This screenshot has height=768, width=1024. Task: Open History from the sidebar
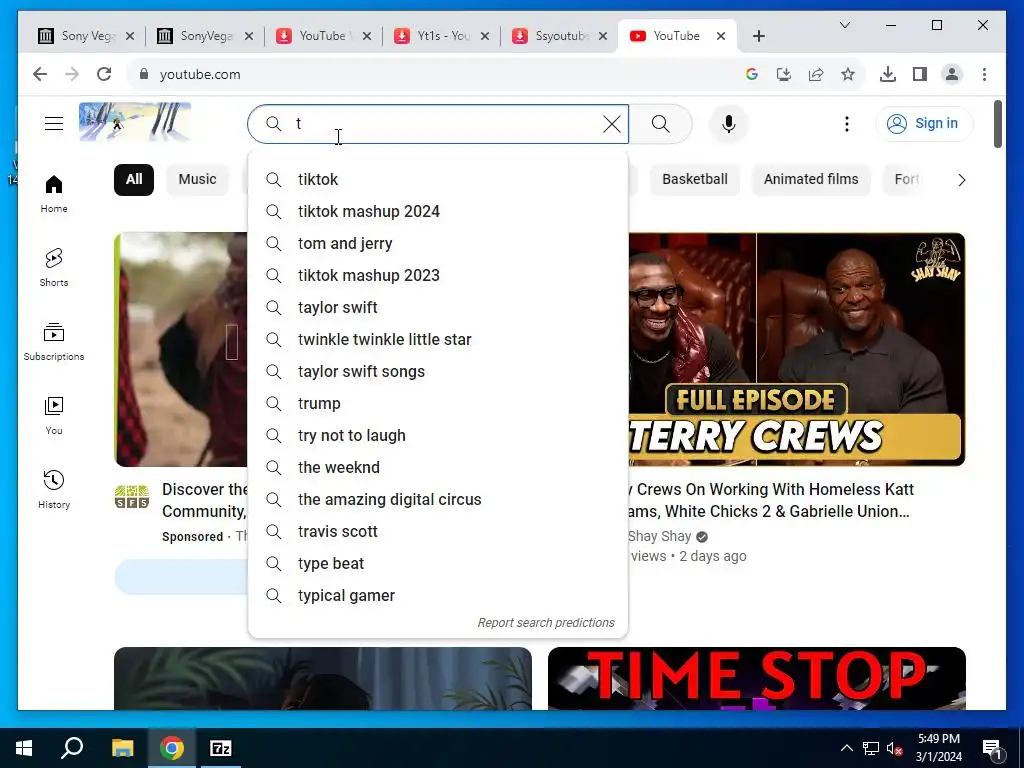54,489
